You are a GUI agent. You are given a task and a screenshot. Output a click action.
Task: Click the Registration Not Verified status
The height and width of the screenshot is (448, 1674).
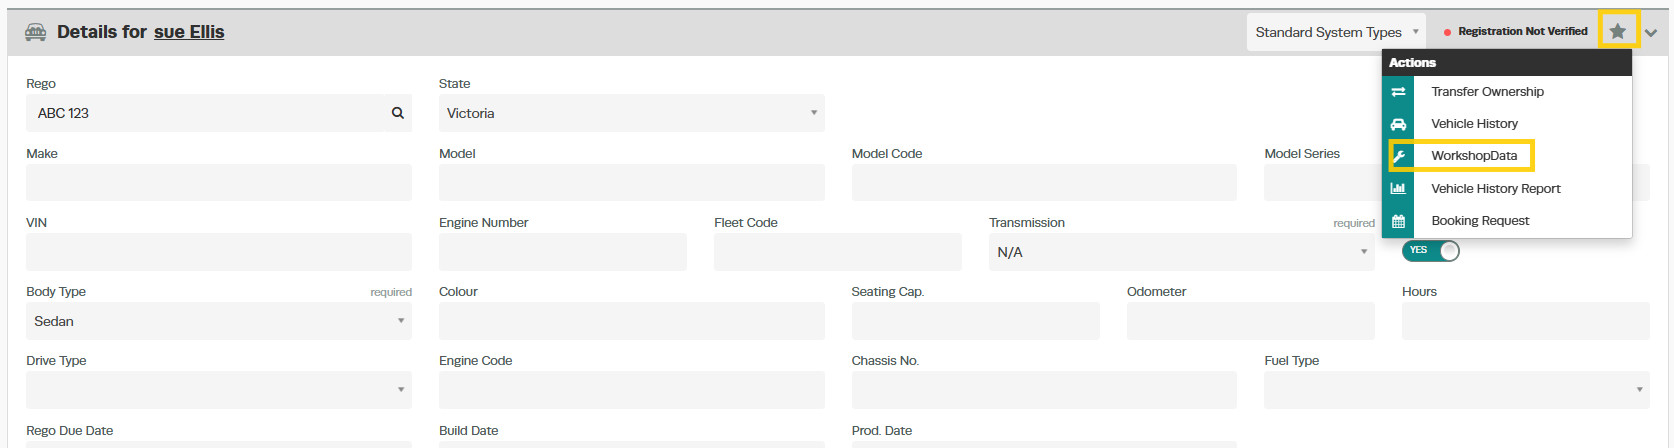(x=1516, y=32)
